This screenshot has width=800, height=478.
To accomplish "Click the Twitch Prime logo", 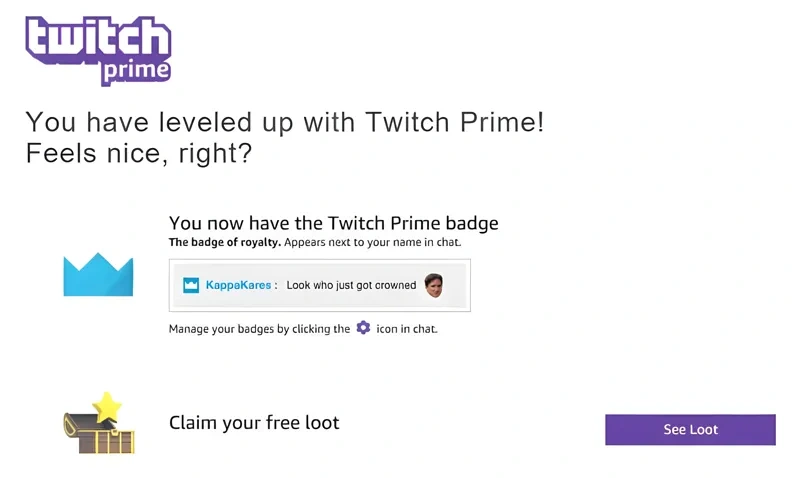I will pos(98,51).
